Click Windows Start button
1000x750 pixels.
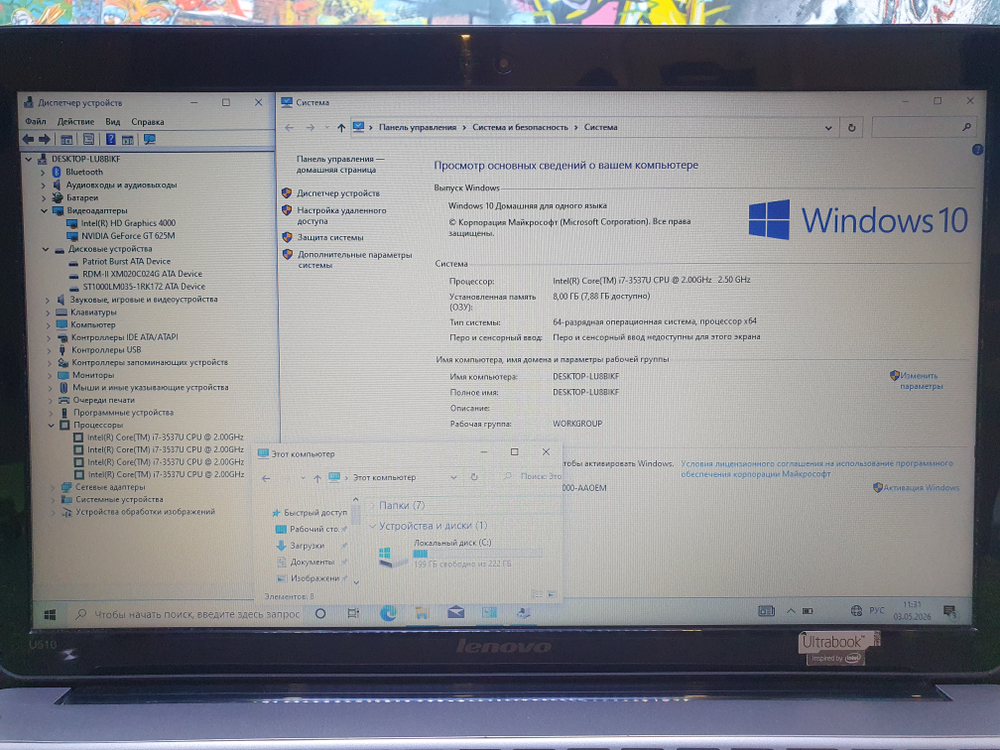(x=50, y=614)
